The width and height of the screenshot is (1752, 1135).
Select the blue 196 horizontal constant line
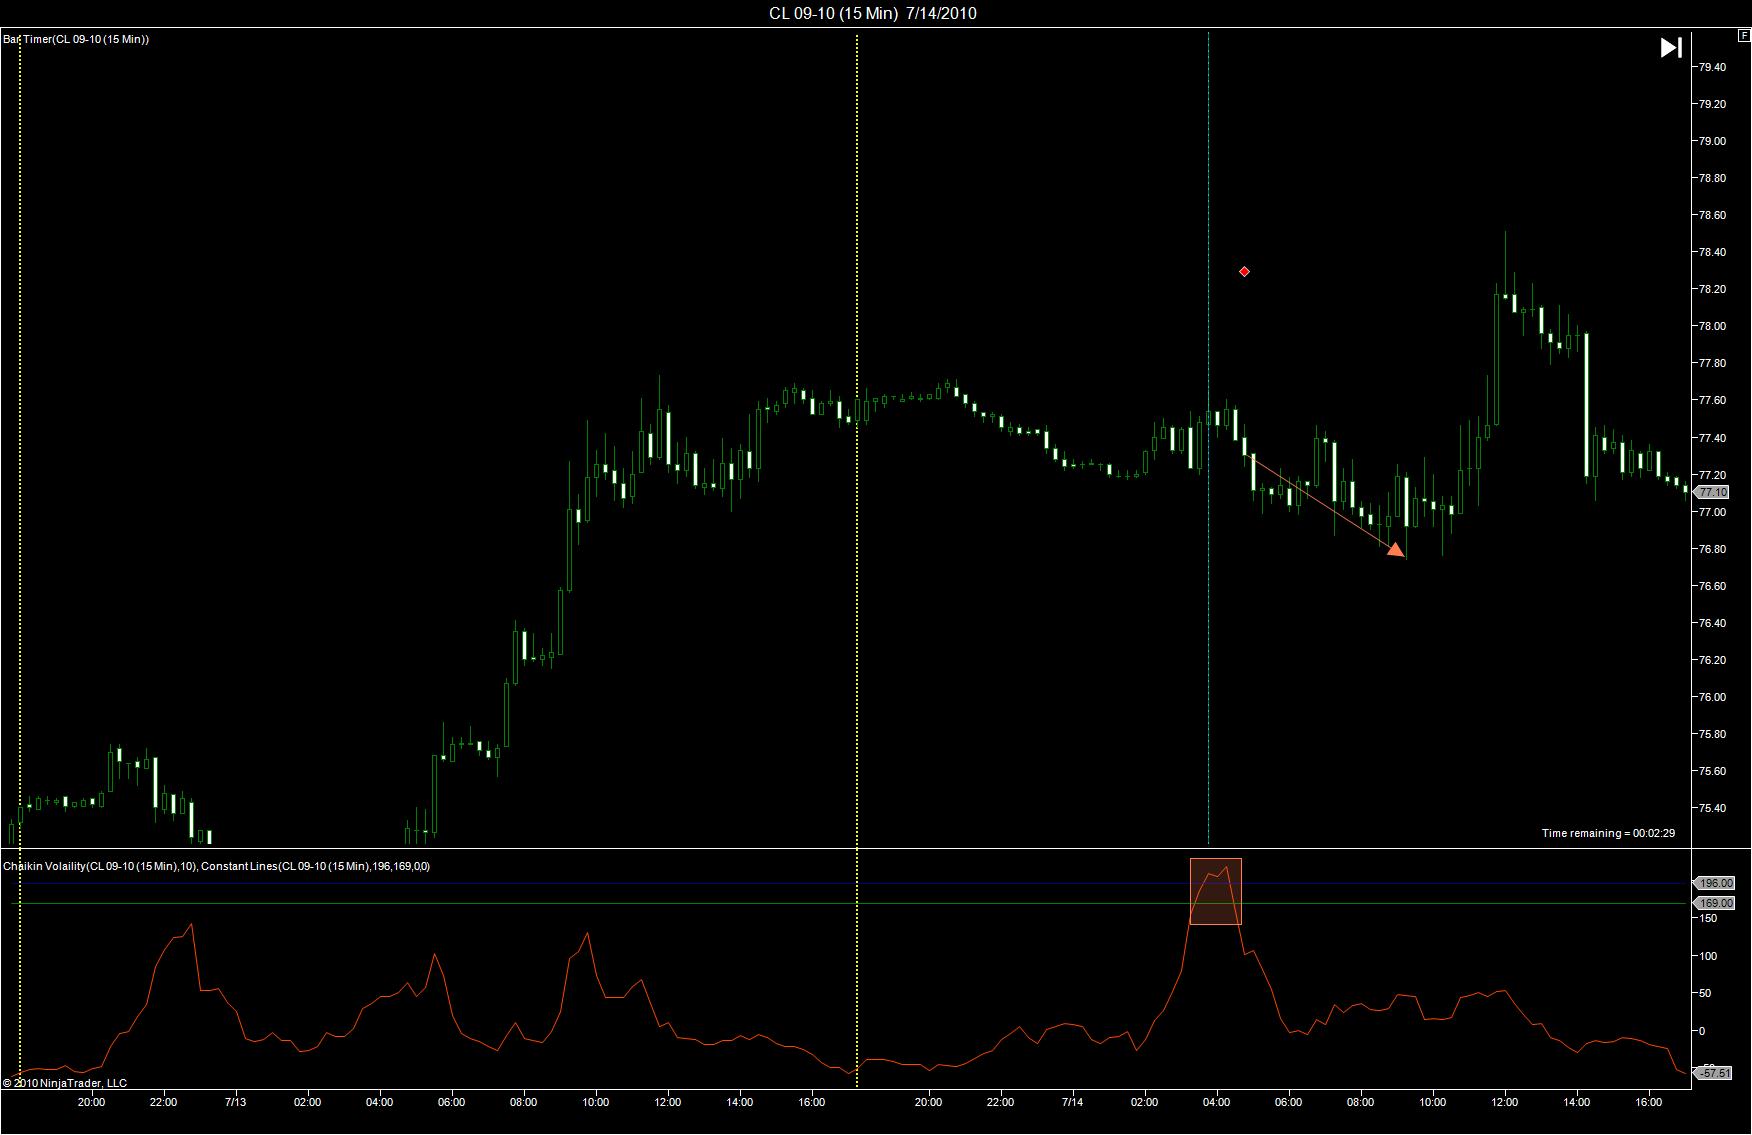tap(850, 883)
